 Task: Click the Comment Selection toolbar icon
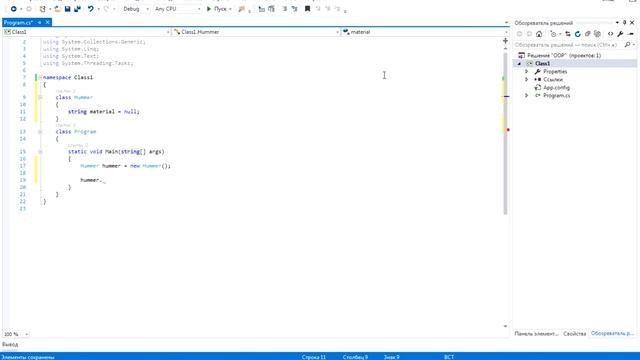[284, 9]
